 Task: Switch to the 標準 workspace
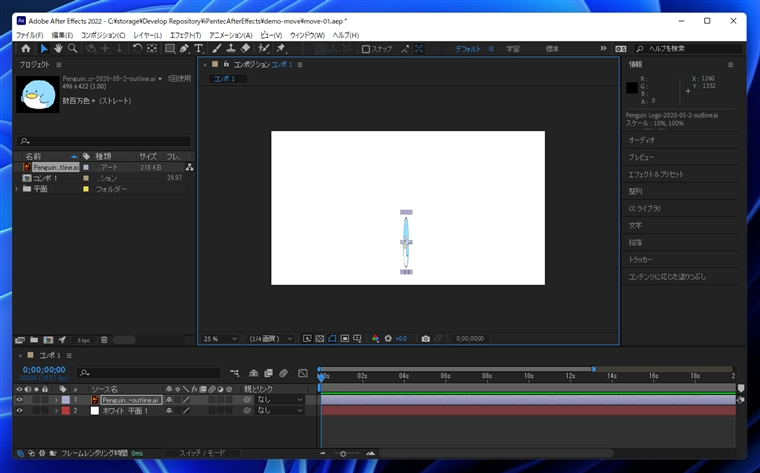click(552, 49)
